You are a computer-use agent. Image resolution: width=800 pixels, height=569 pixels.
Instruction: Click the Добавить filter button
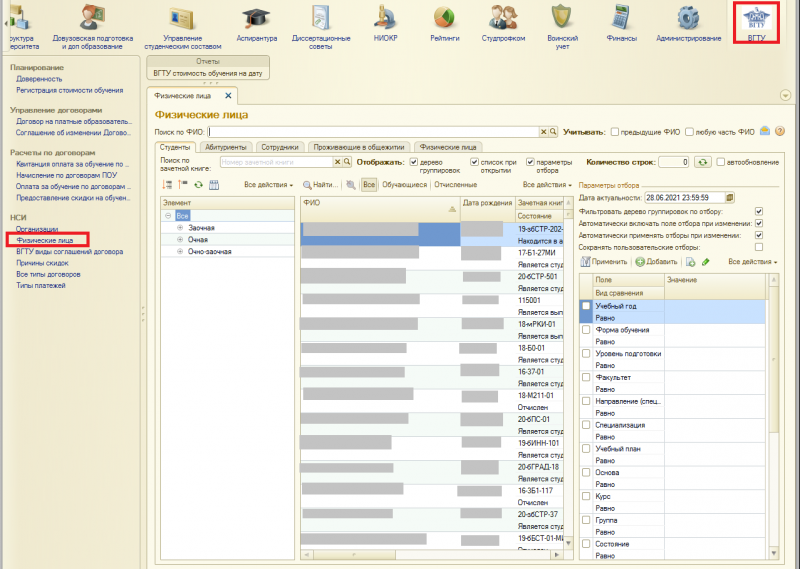click(656, 262)
